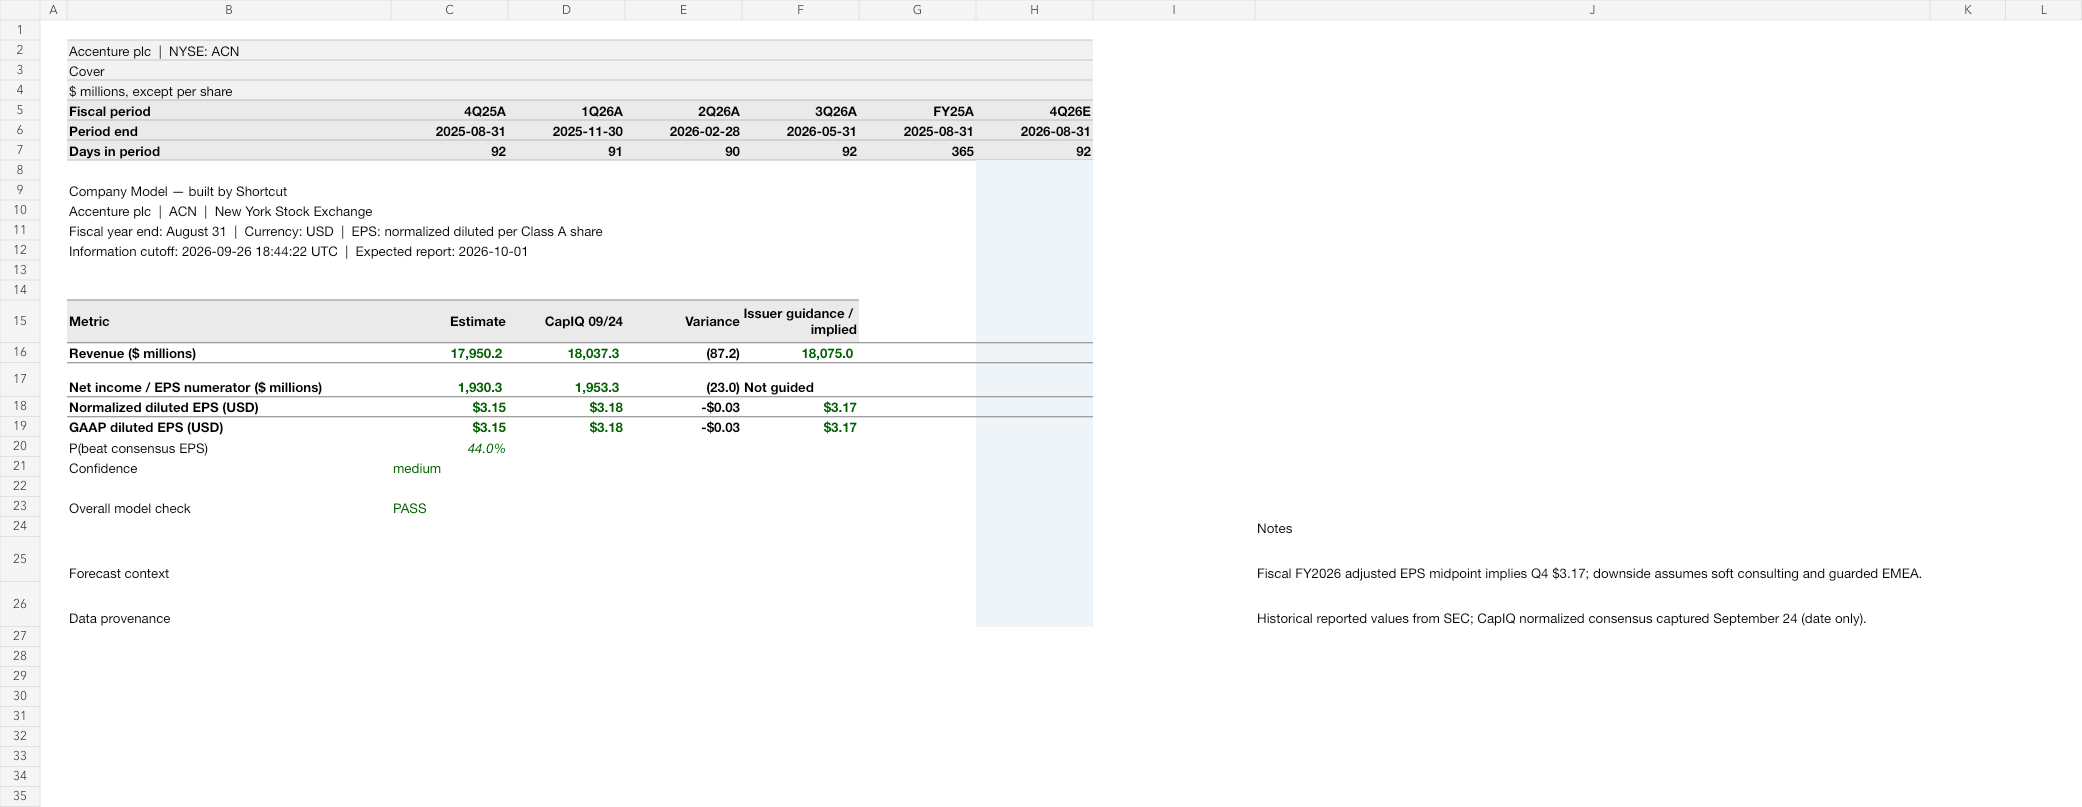Click the 'Revenue ($ millions)' label cell
Screen dimensions: 2082x807
229,353
